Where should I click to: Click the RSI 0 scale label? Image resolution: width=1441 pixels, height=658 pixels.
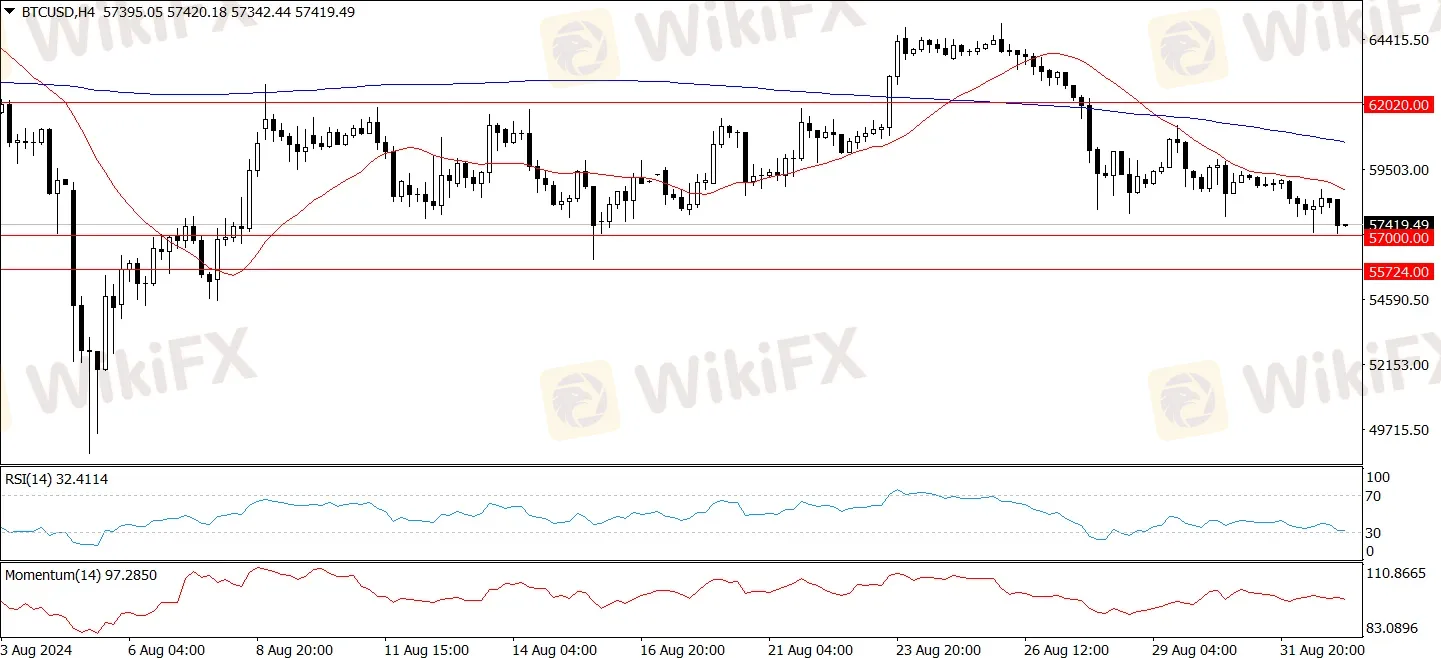point(1371,550)
